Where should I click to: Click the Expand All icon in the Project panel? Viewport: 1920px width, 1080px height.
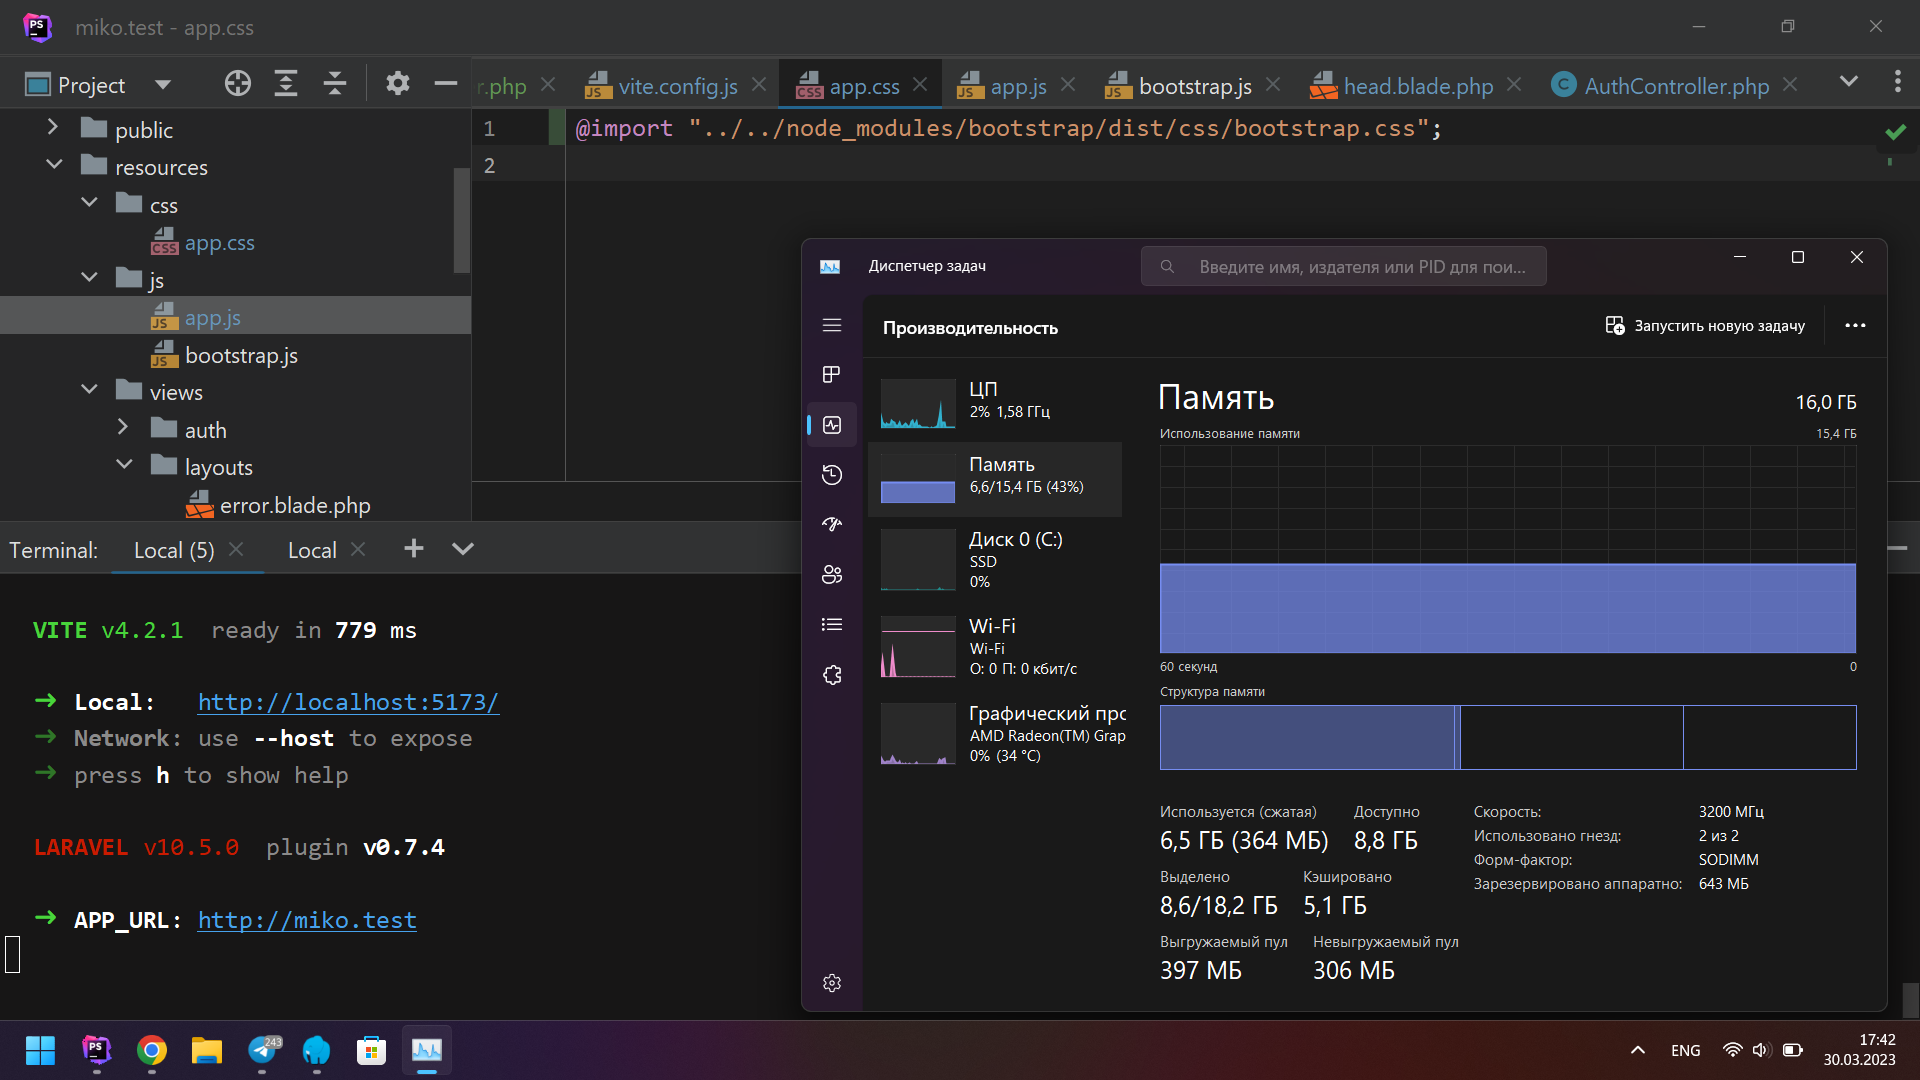[x=286, y=84]
